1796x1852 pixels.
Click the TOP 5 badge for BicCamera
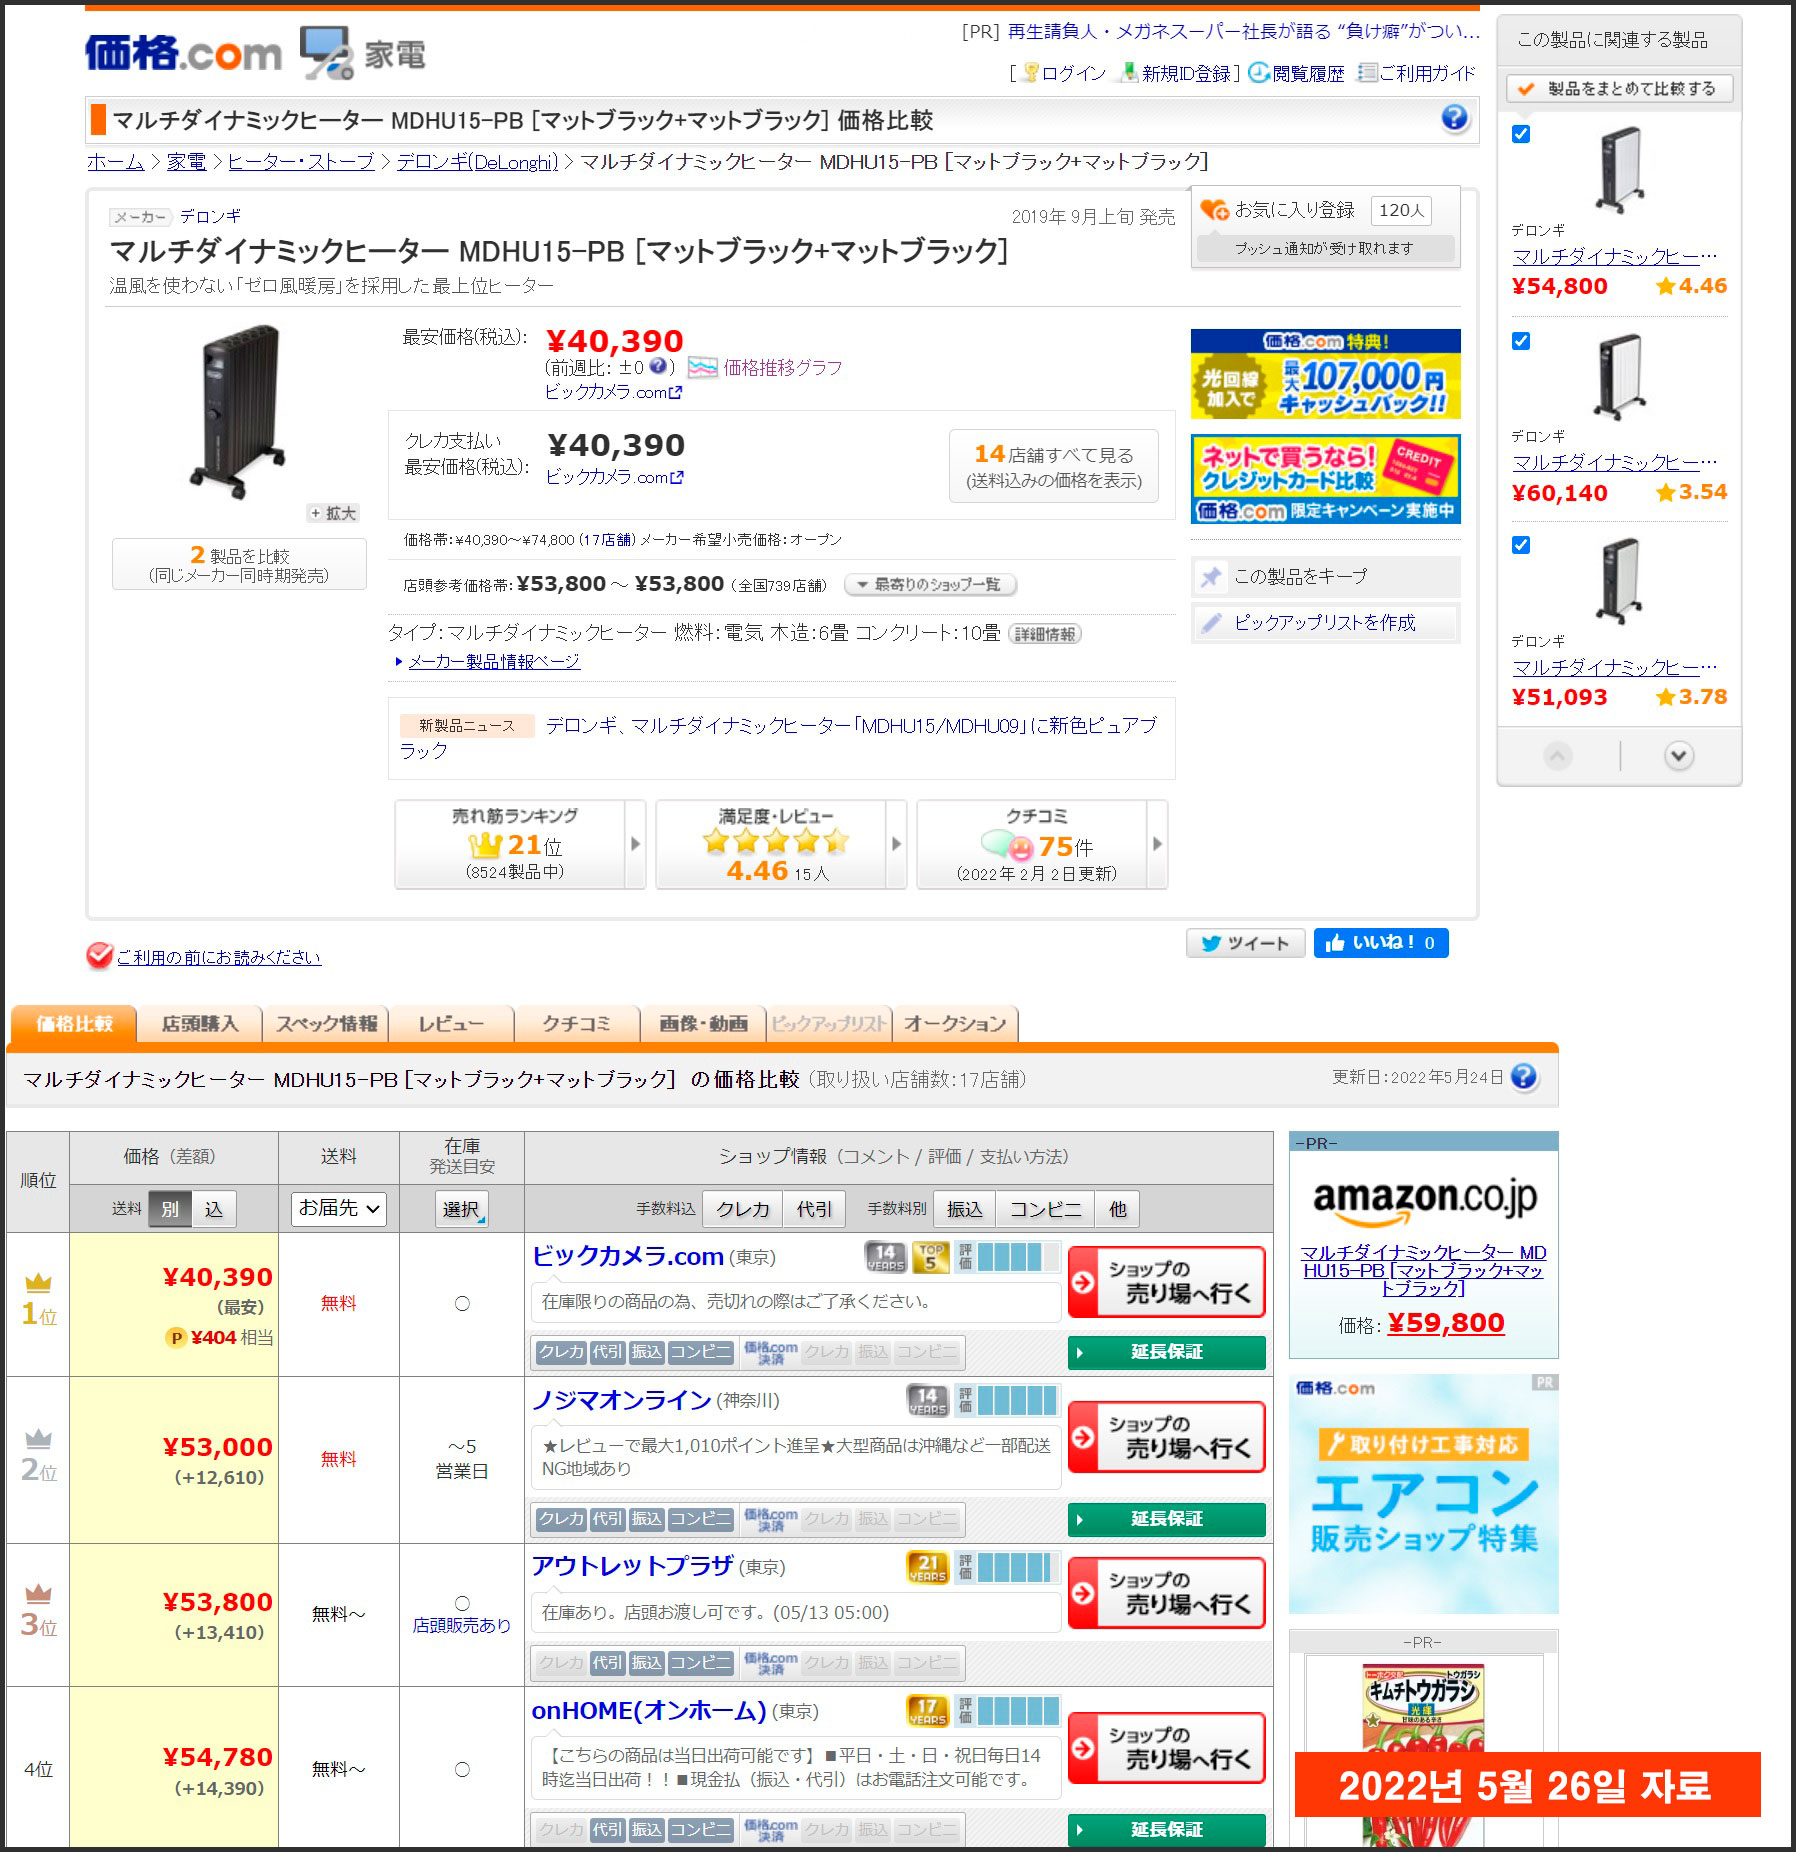[x=931, y=1257]
